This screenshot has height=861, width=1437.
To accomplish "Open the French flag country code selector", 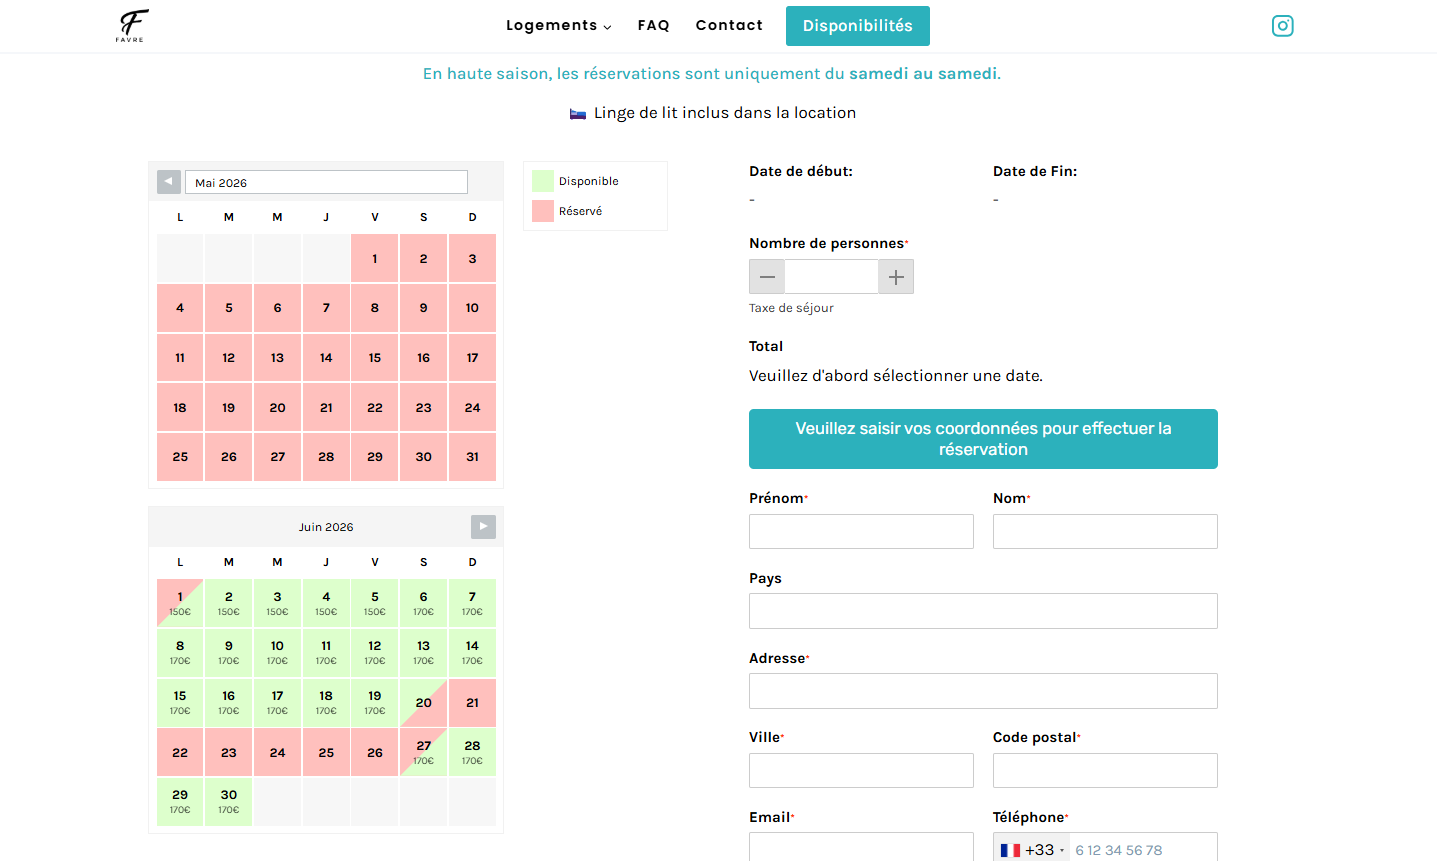I will pos(1032,849).
